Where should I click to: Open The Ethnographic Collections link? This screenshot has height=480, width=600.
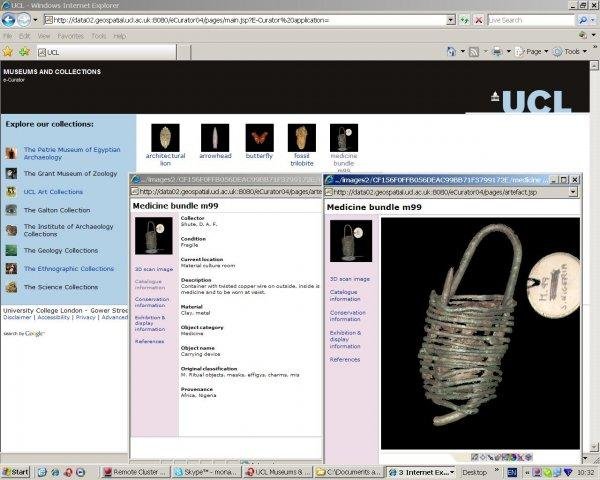click(69, 269)
